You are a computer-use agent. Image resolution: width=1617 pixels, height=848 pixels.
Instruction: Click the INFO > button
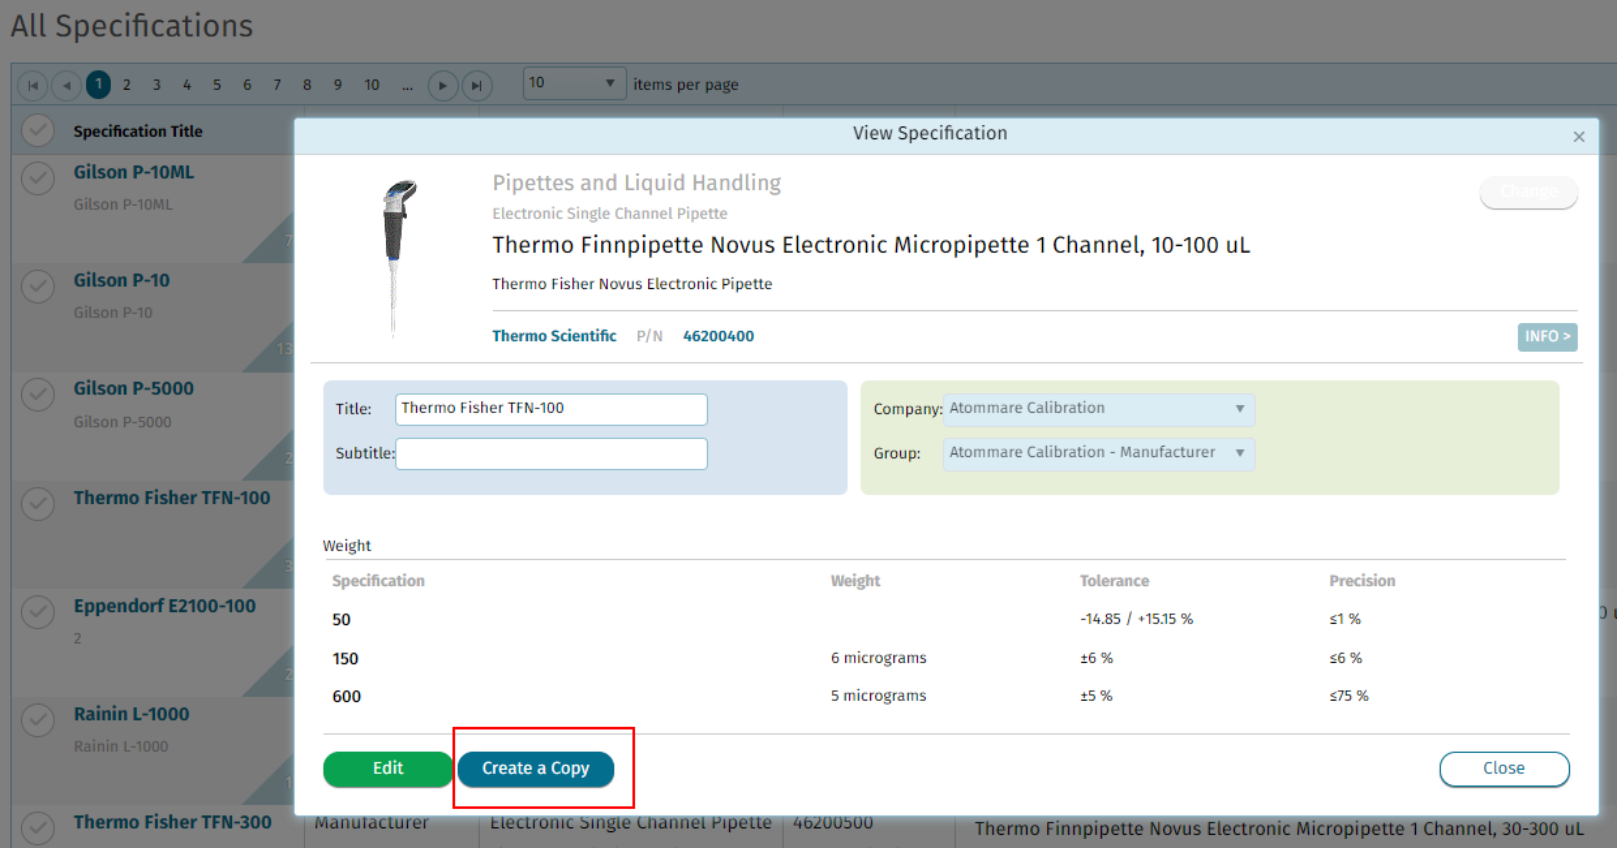1547,337
